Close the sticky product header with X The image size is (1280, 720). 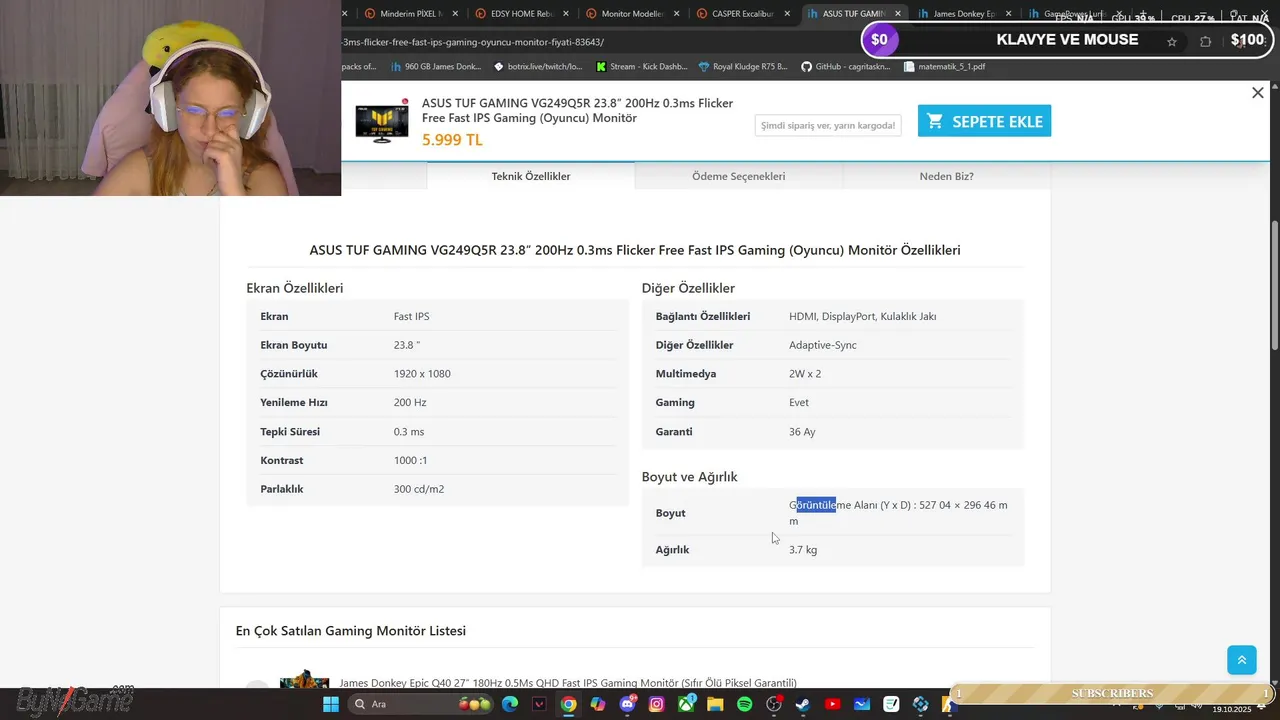click(1258, 93)
